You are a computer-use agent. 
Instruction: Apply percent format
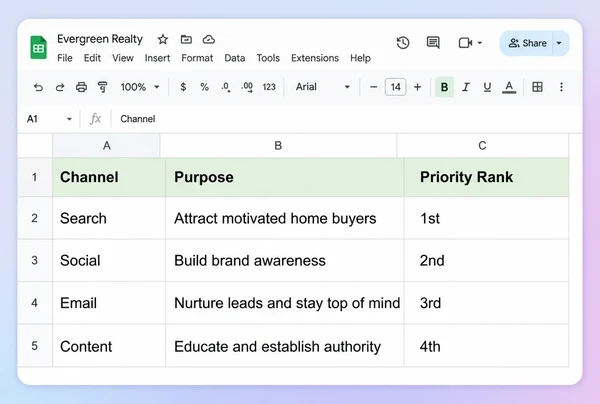(204, 87)
